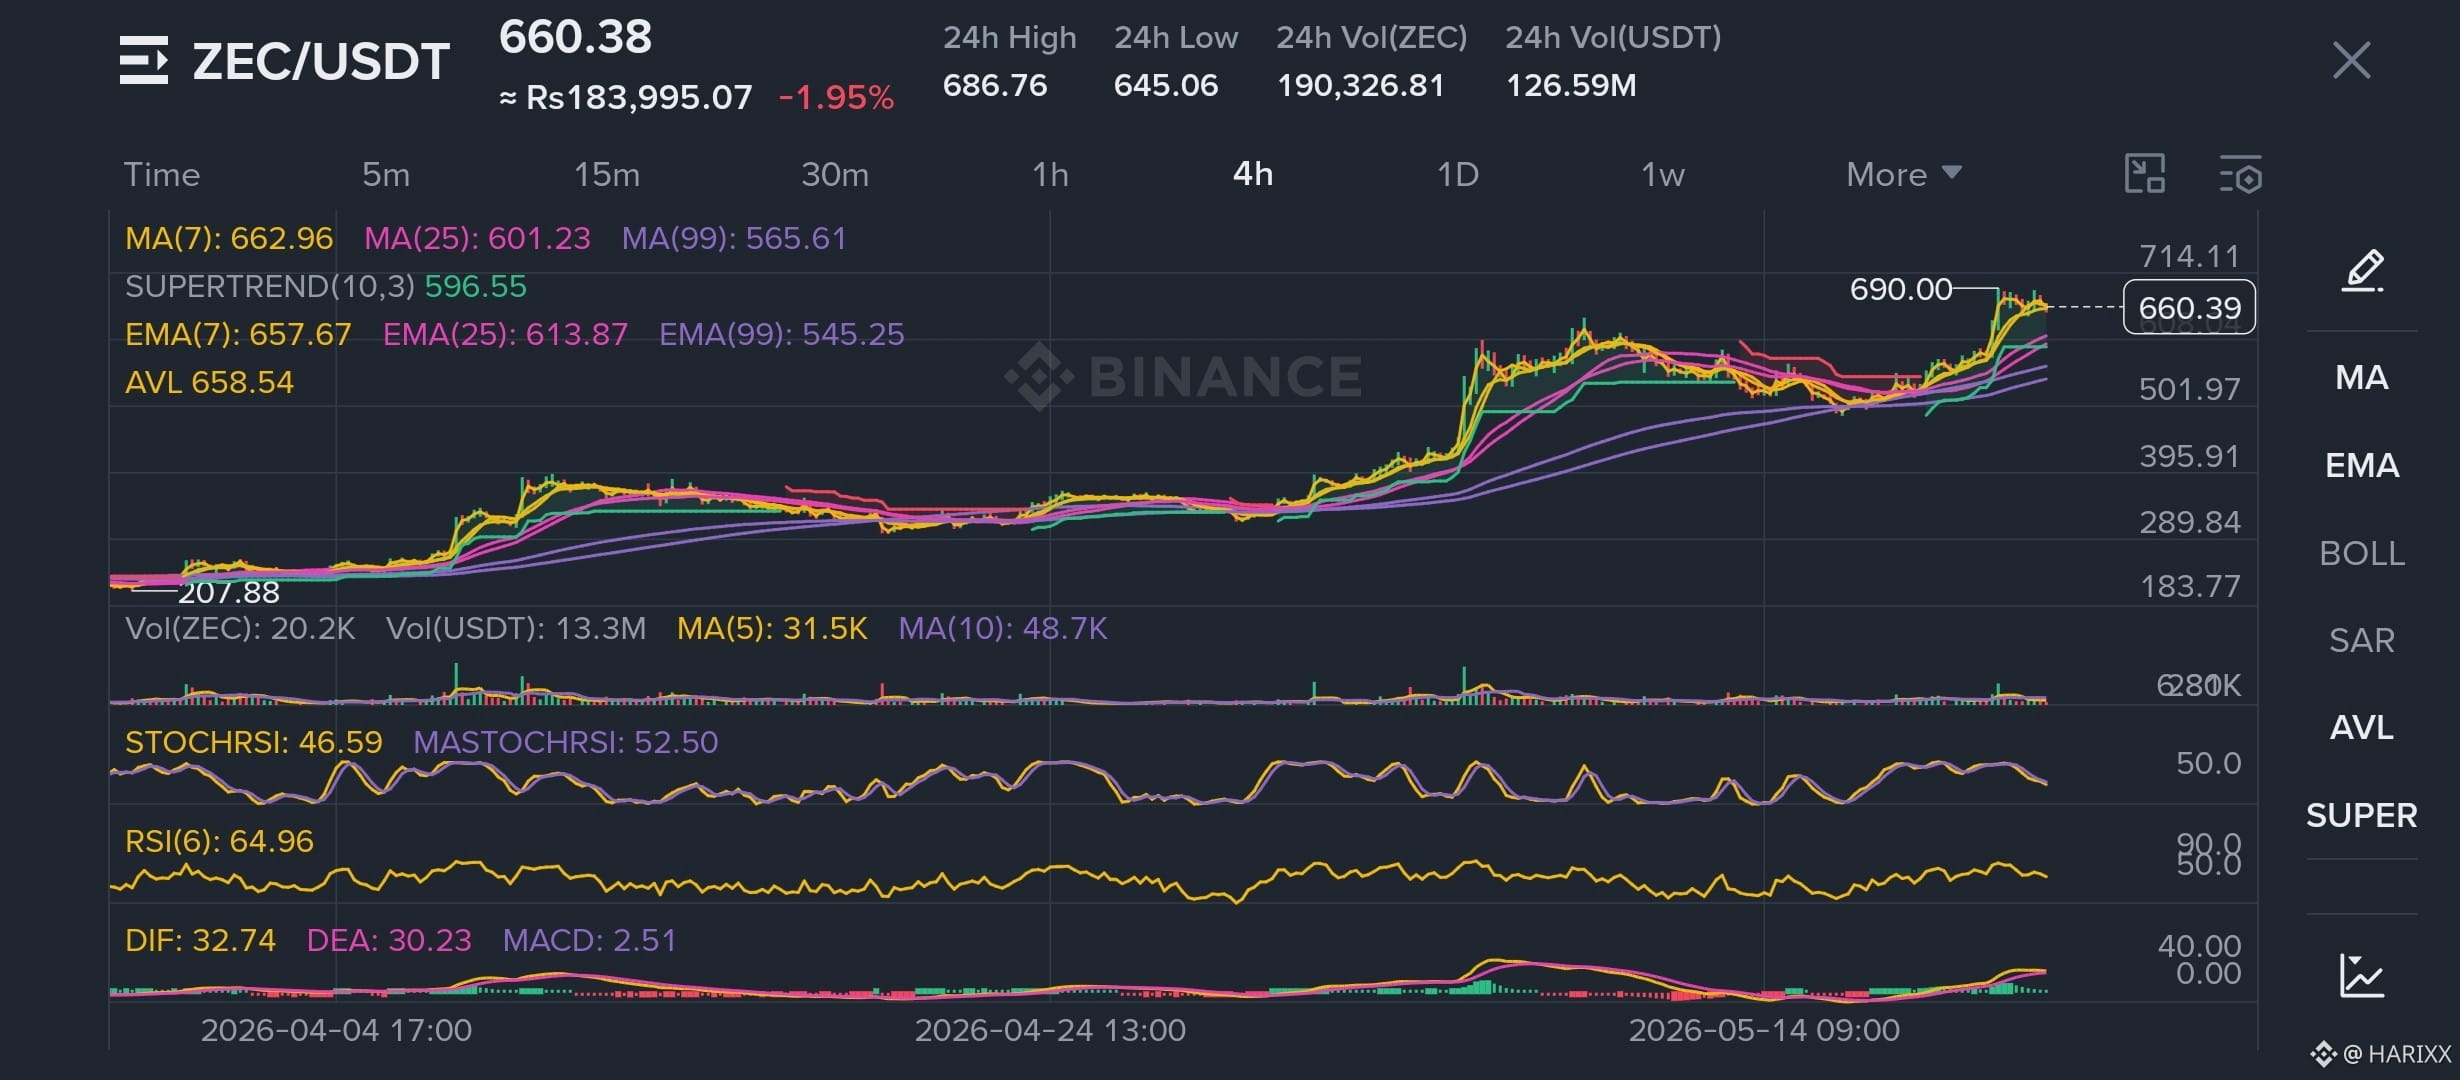
Task: Click the DEA: 30.23 label
Action: pyautogui.click(x=389, y=941)
